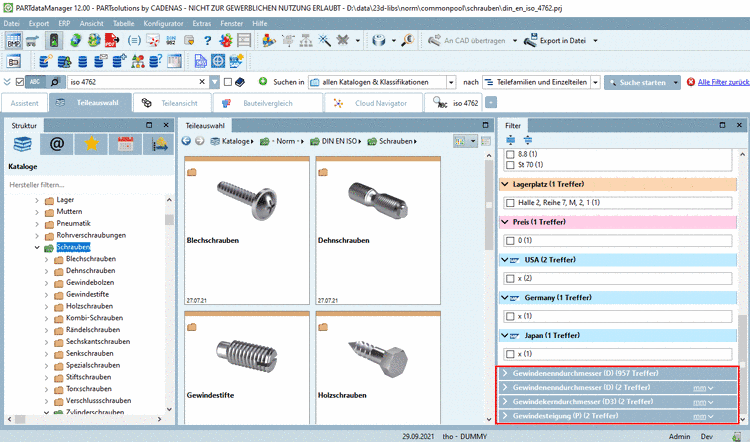
Task: Click the blue back arrow in Teileauswahl
Action: [x=186, y=142]
